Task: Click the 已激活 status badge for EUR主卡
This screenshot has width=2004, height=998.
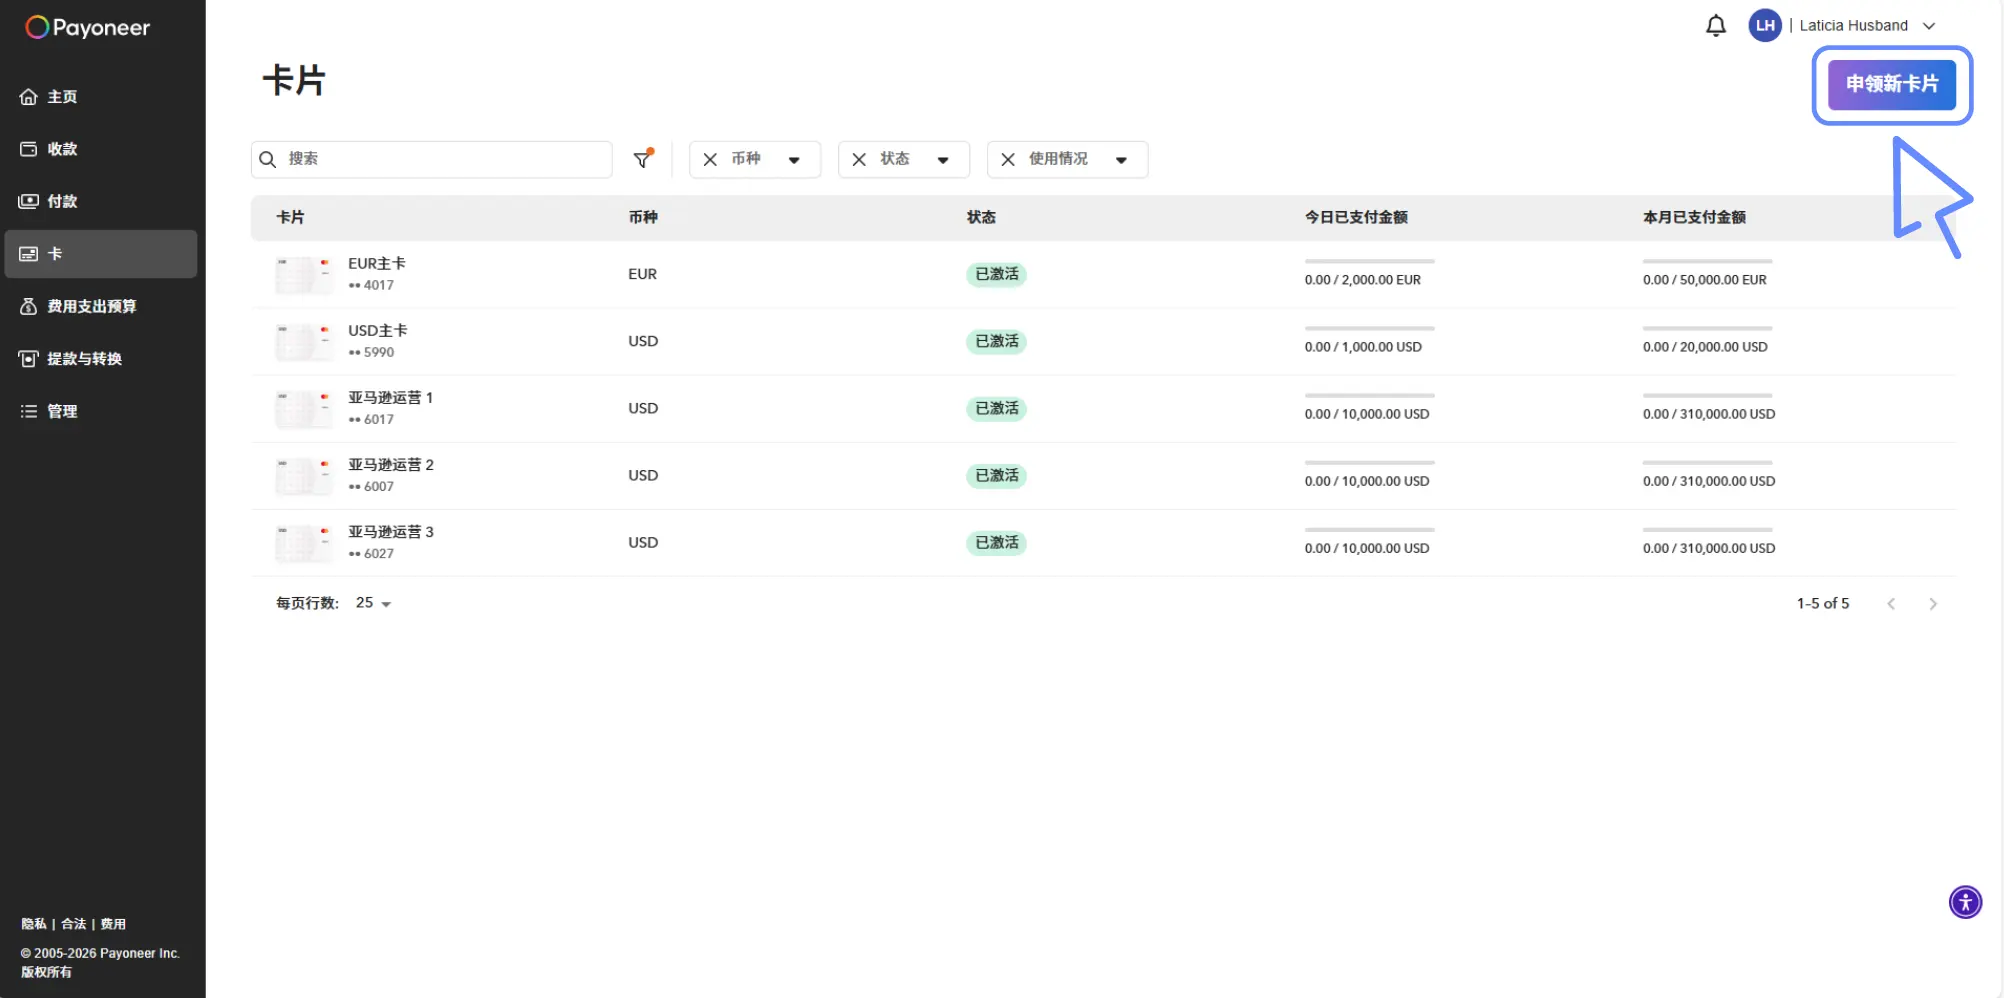Action: (997, 275)
